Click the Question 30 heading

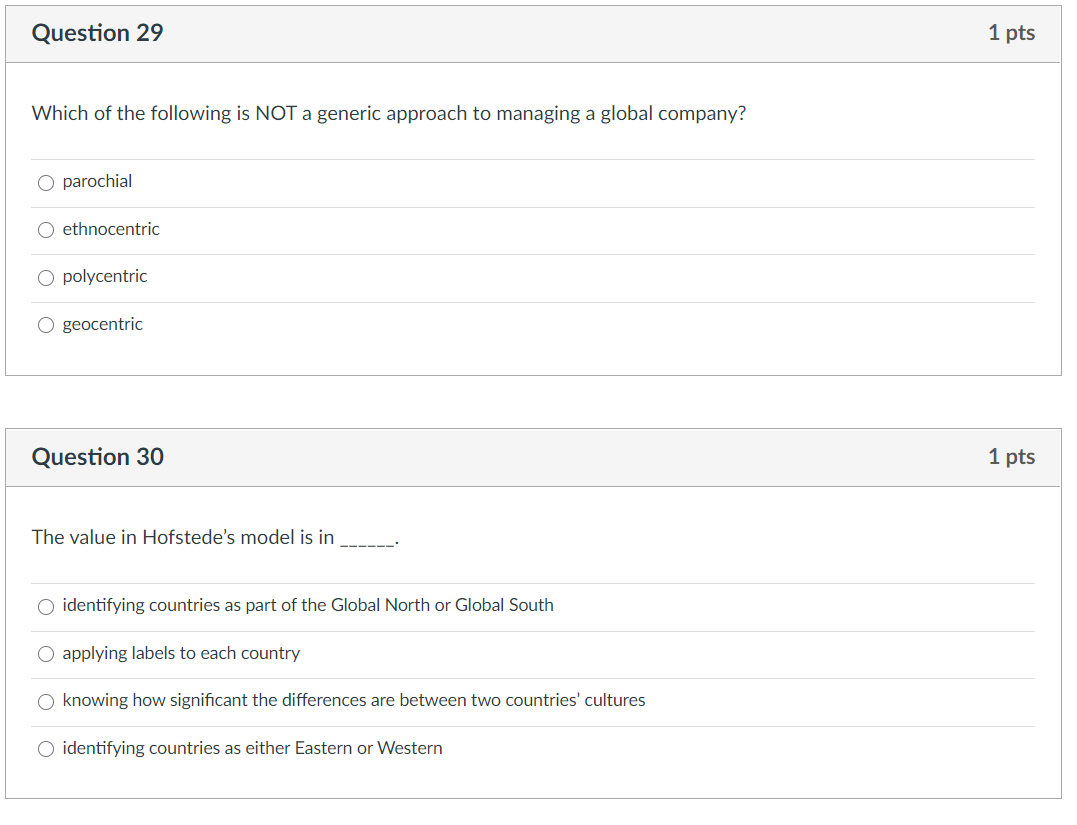[x=98, y=457]
